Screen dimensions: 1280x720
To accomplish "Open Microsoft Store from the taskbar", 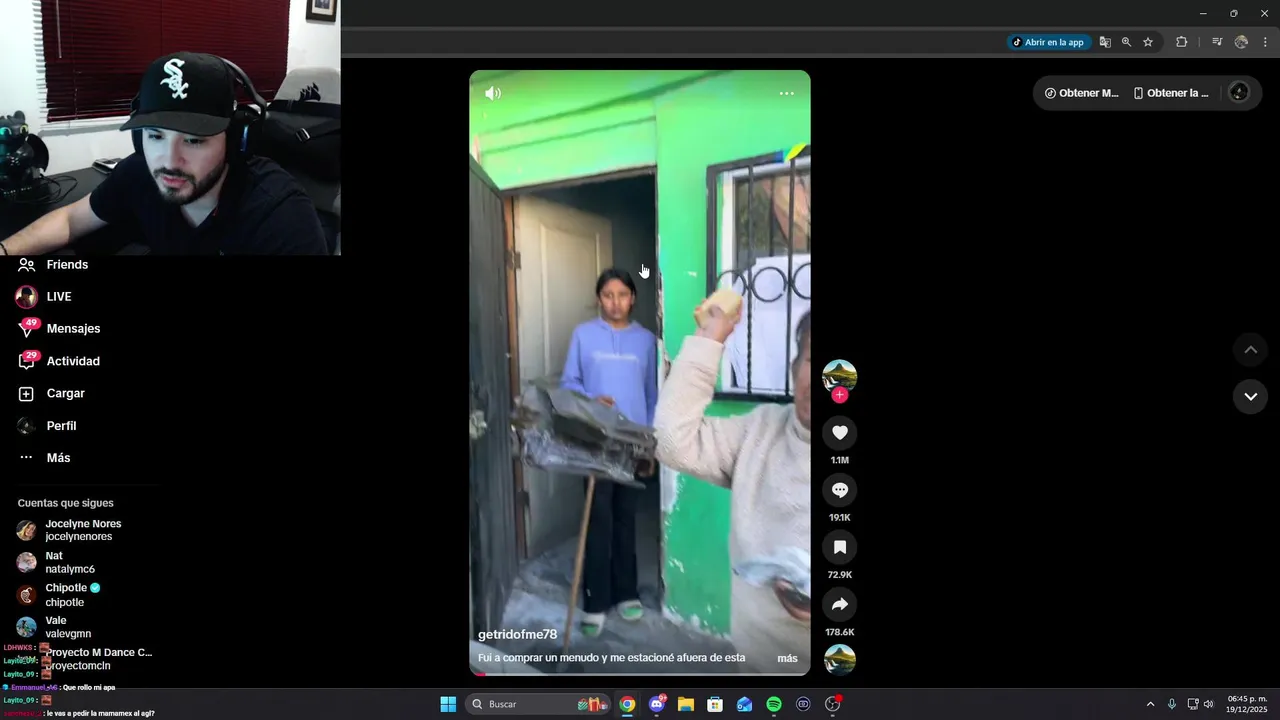I will click(x=715, y=704).
